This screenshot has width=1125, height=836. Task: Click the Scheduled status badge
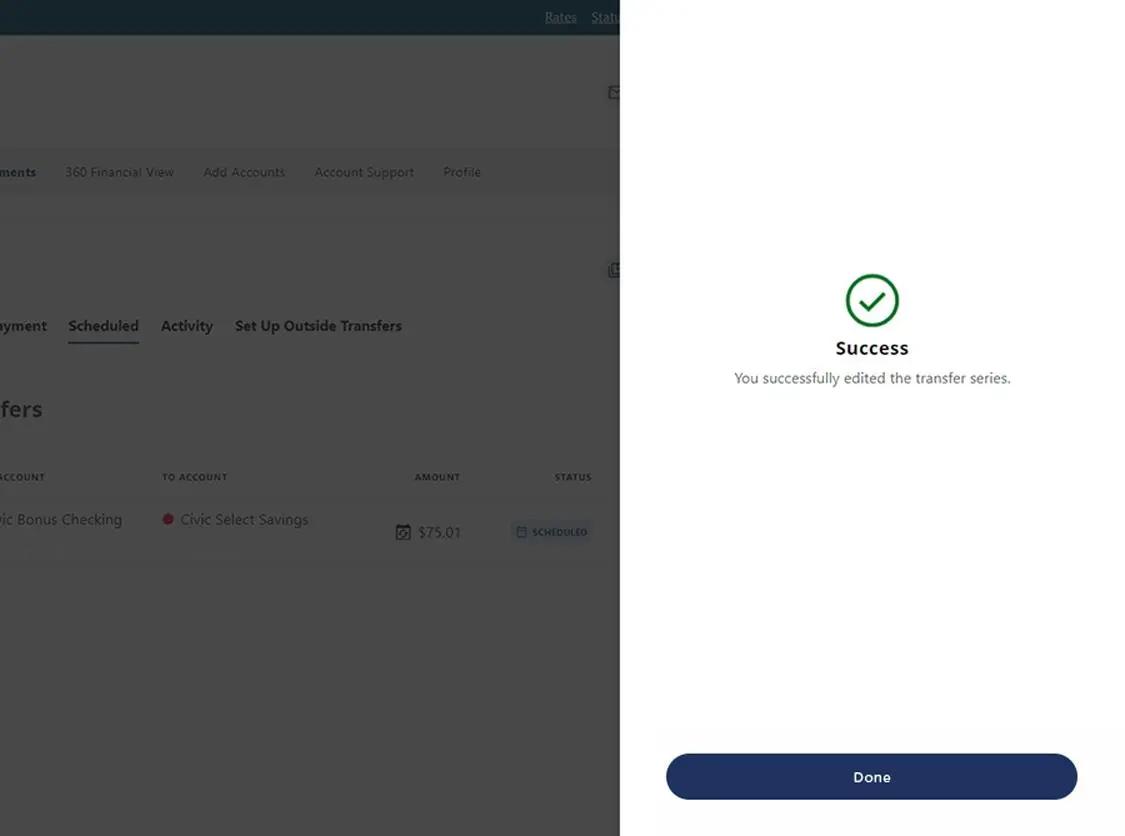pyautogui.click(x=551, y=531)
